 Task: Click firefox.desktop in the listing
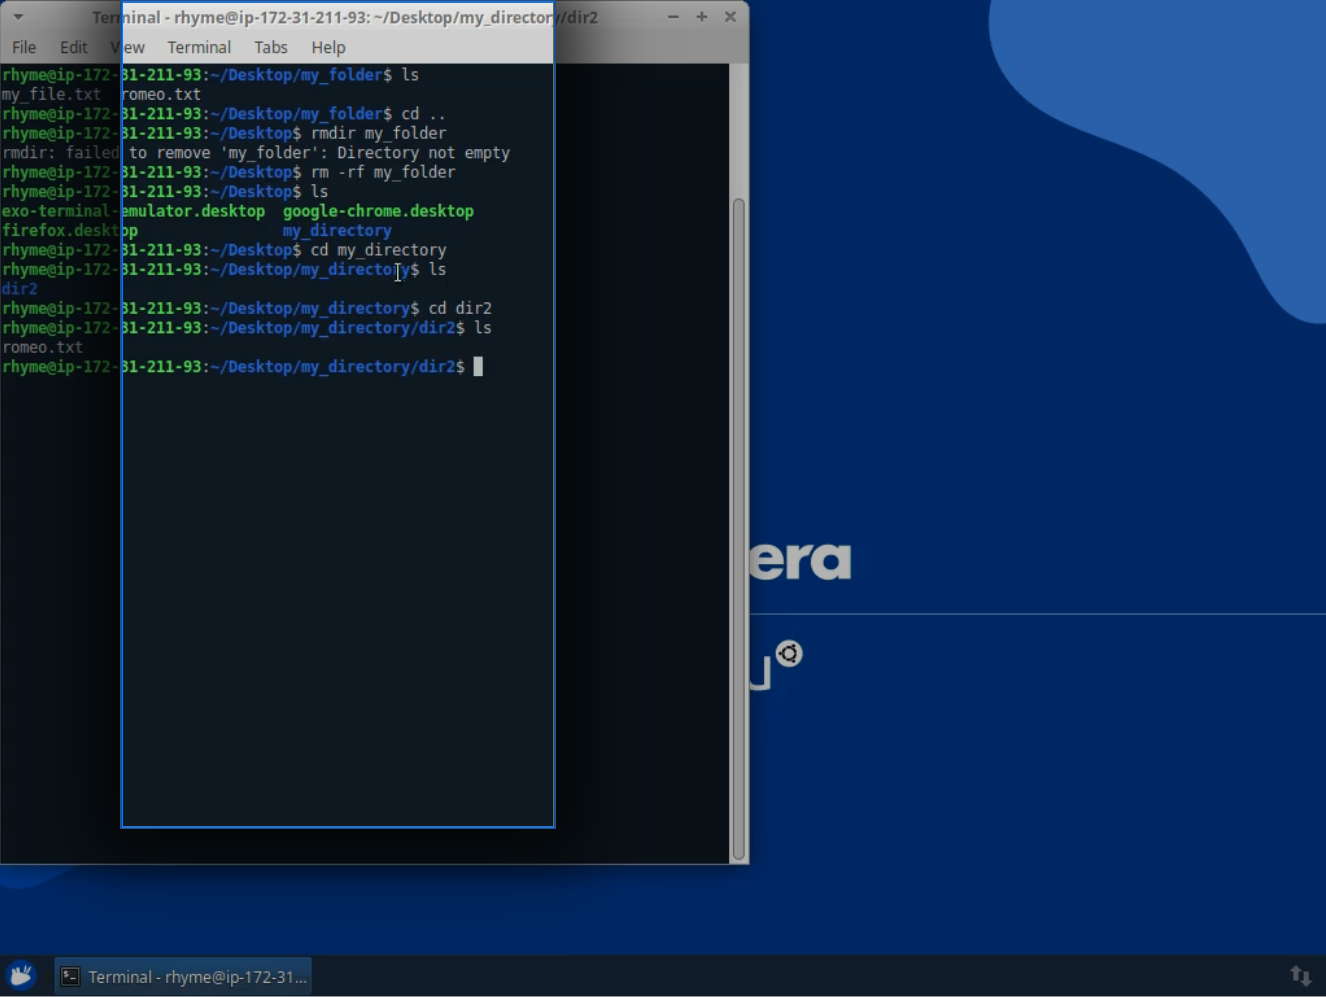69,230
